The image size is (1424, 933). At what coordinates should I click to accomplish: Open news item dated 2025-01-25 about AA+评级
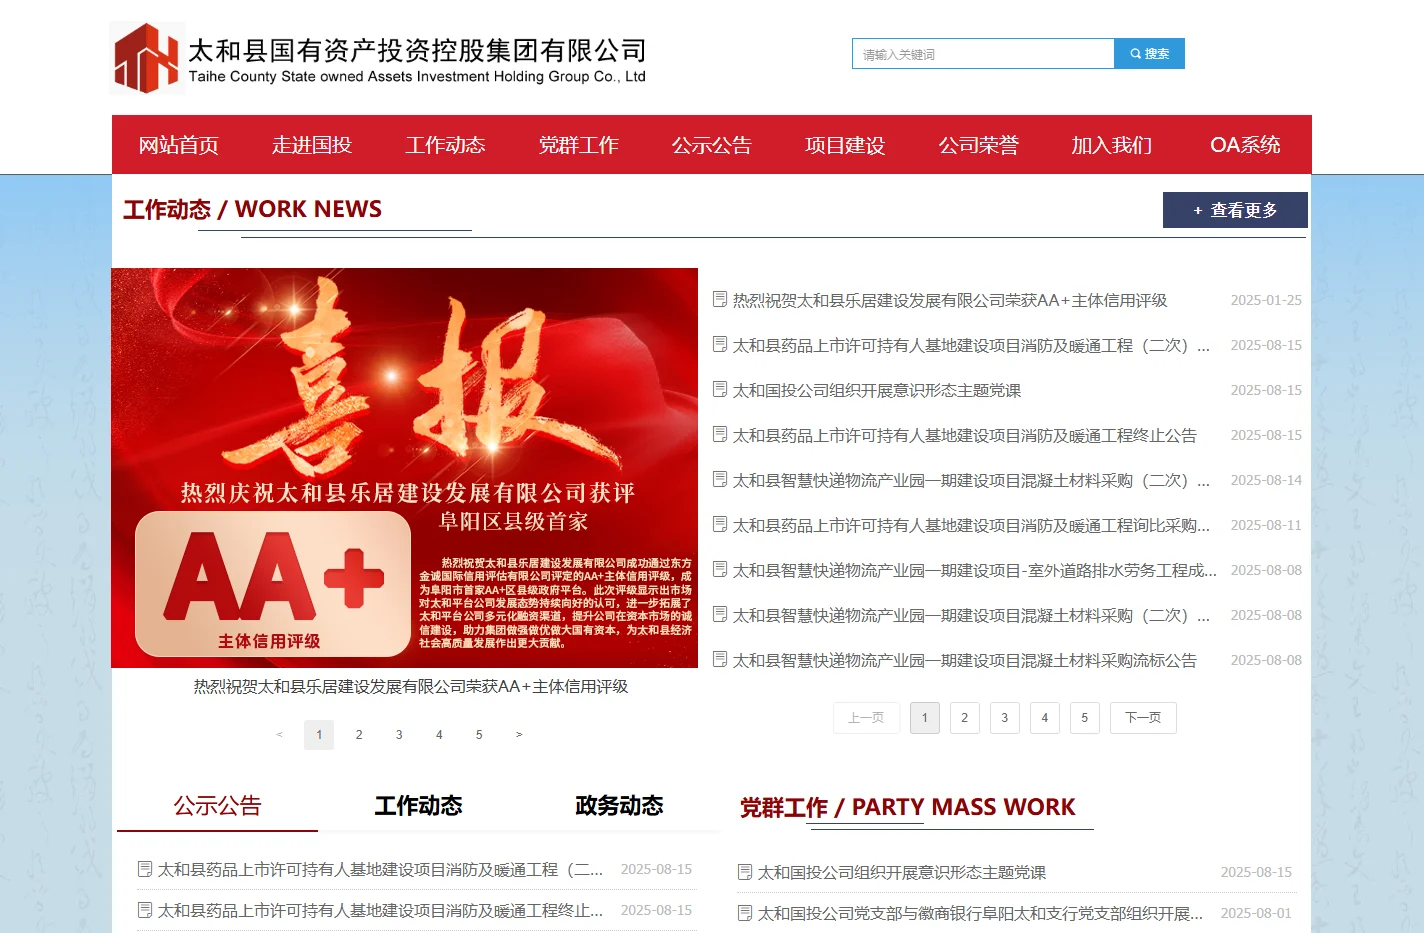tap(950, 300)
